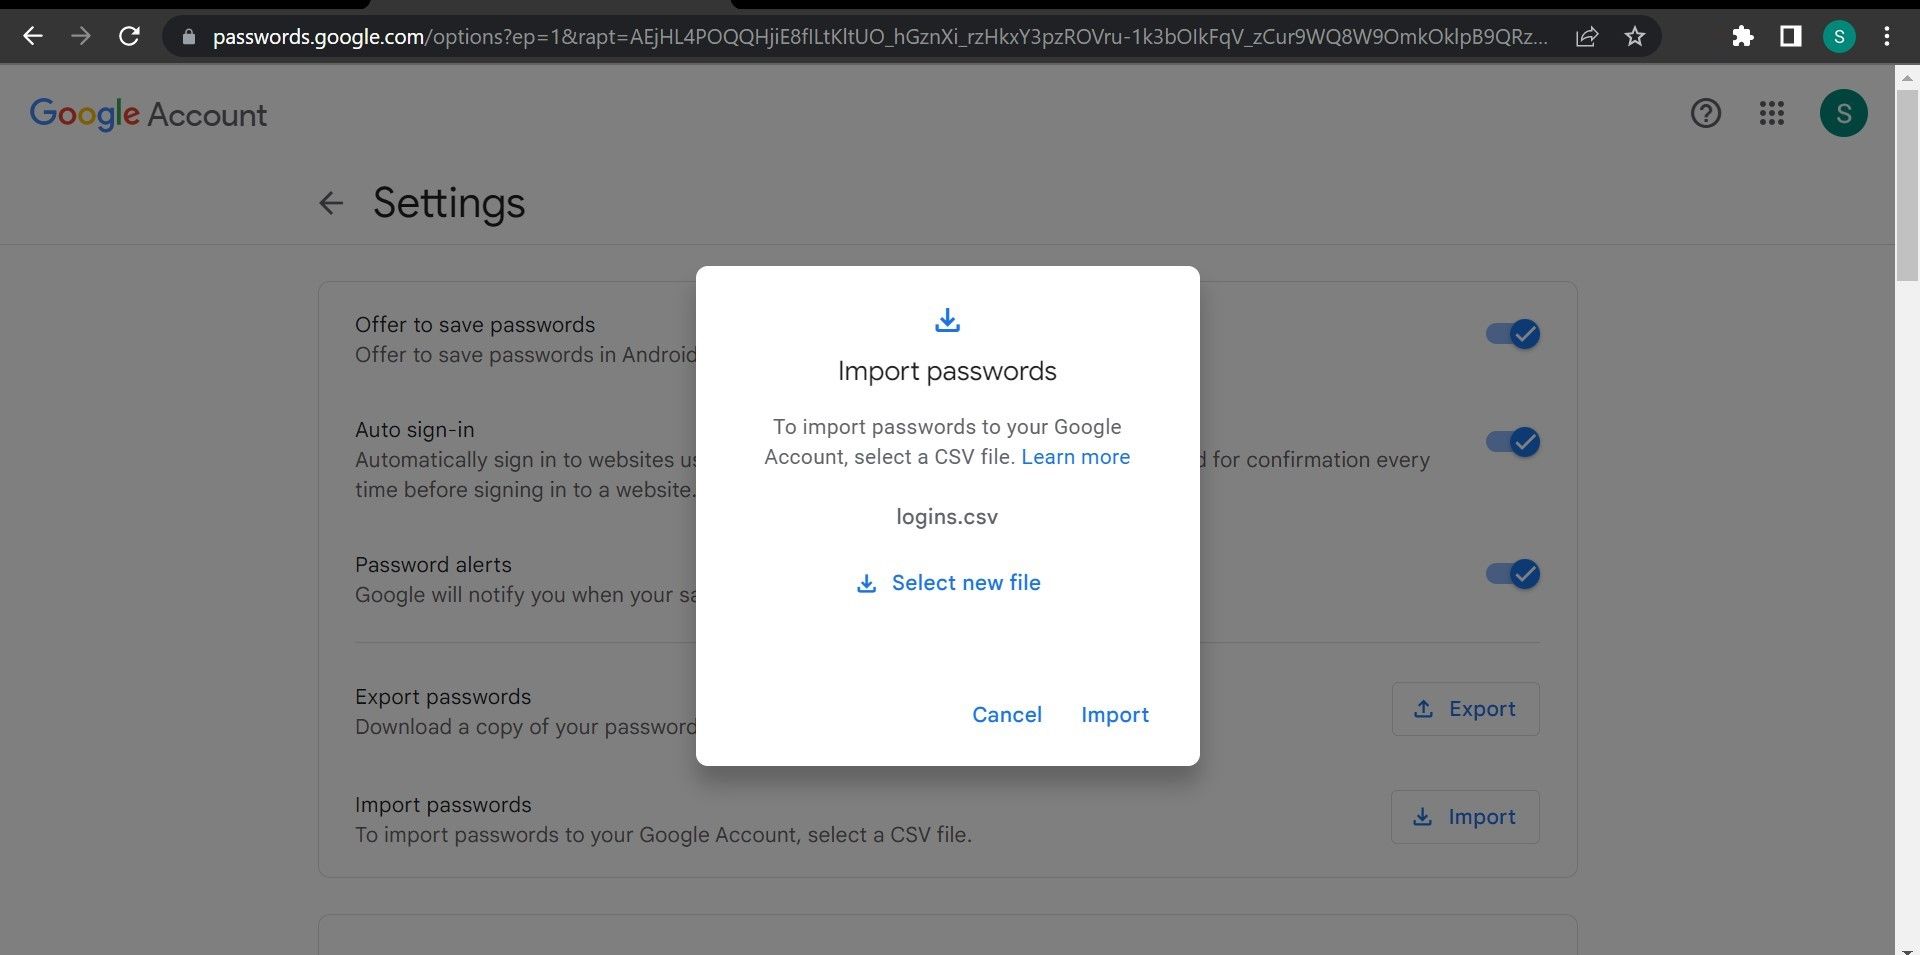The image size is (1920, 955).
Task: Click the share icon in the address bar
Action: click(x=1586, y=36)
